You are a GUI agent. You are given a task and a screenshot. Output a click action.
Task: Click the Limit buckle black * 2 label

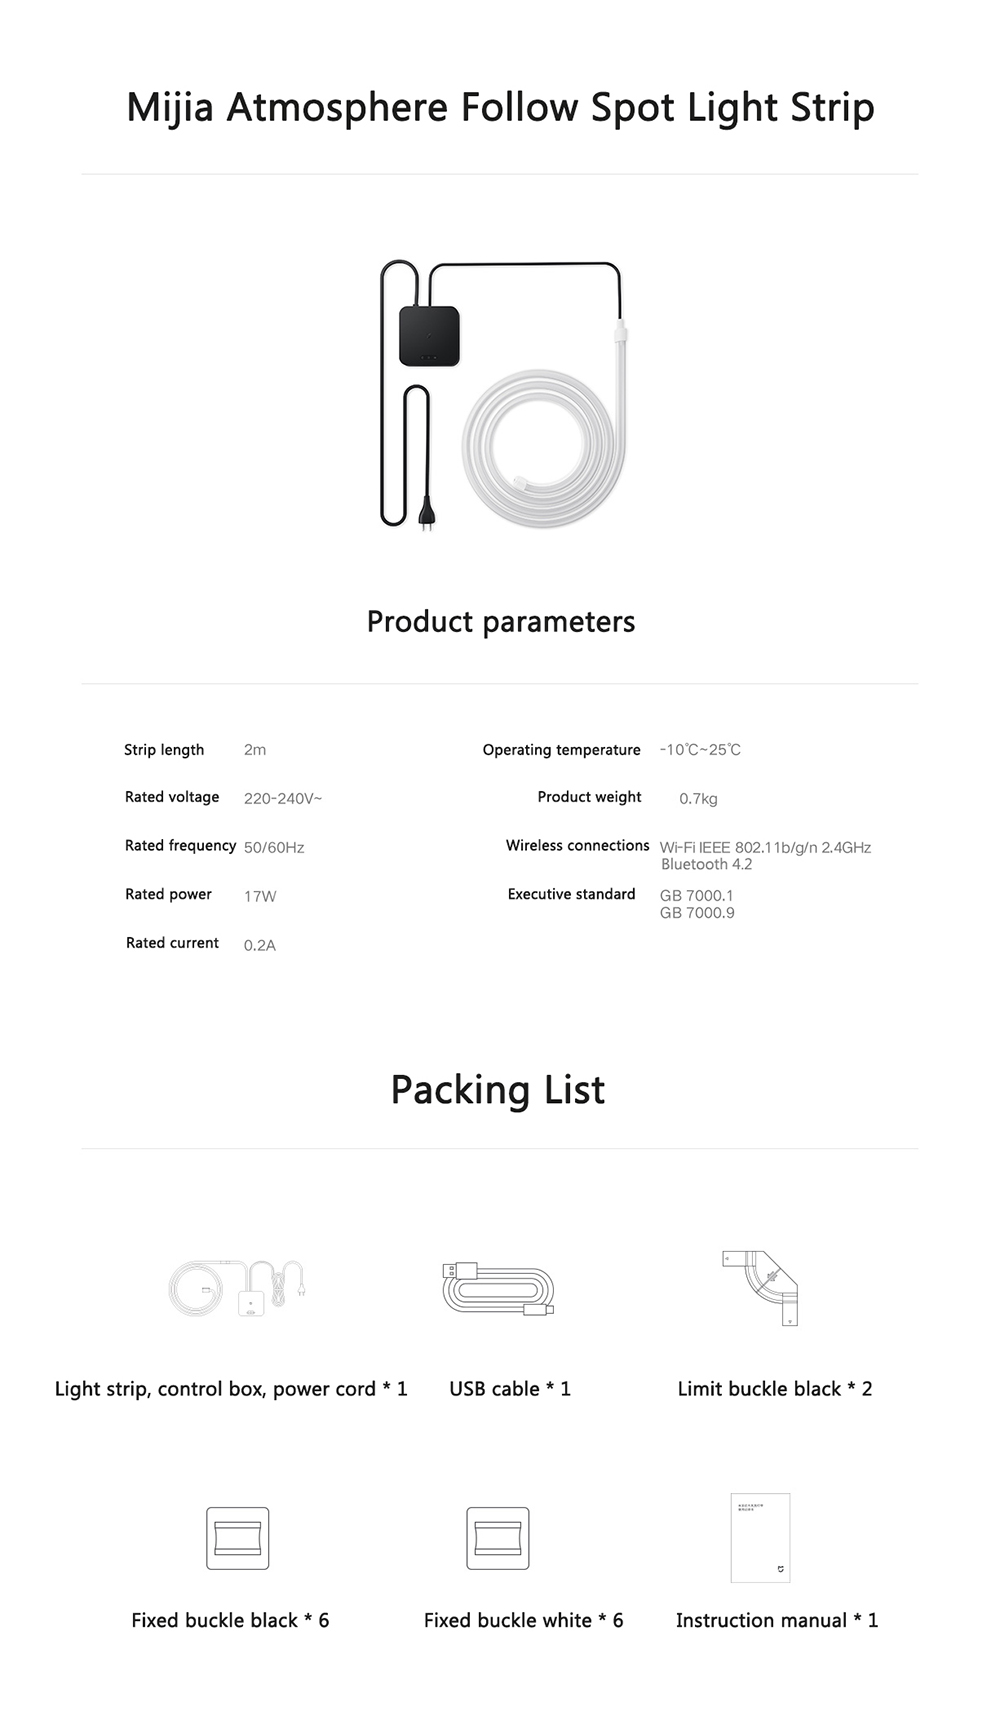775,1388
